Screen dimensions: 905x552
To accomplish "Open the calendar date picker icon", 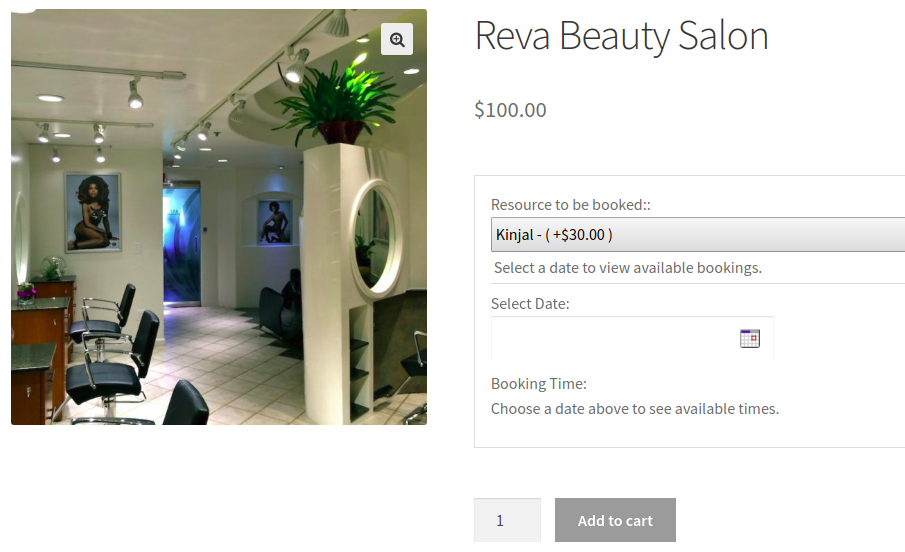I will [750, 338].
